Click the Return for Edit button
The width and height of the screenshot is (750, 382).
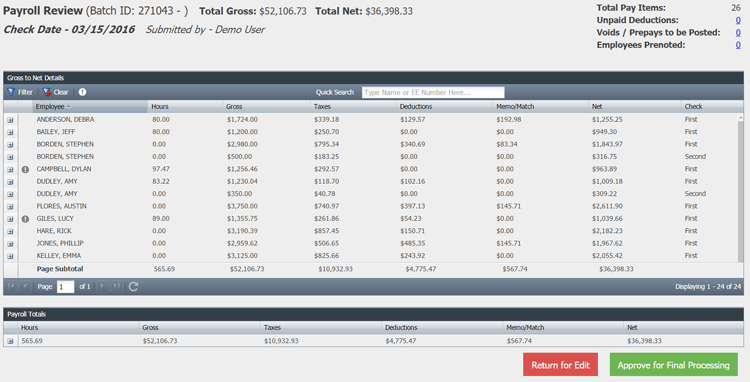tap(561, 365)
